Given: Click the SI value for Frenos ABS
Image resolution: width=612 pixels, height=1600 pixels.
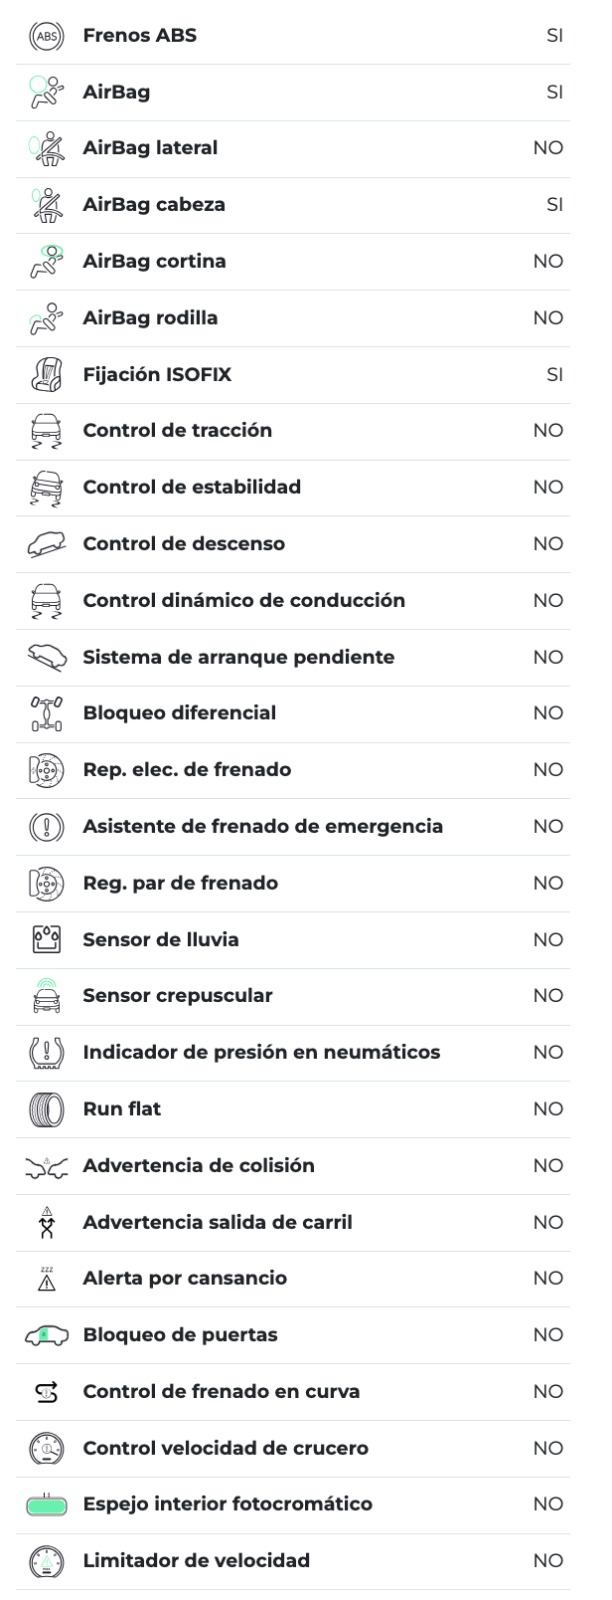Looking at the screenshot, I should [x=554, y=36].
